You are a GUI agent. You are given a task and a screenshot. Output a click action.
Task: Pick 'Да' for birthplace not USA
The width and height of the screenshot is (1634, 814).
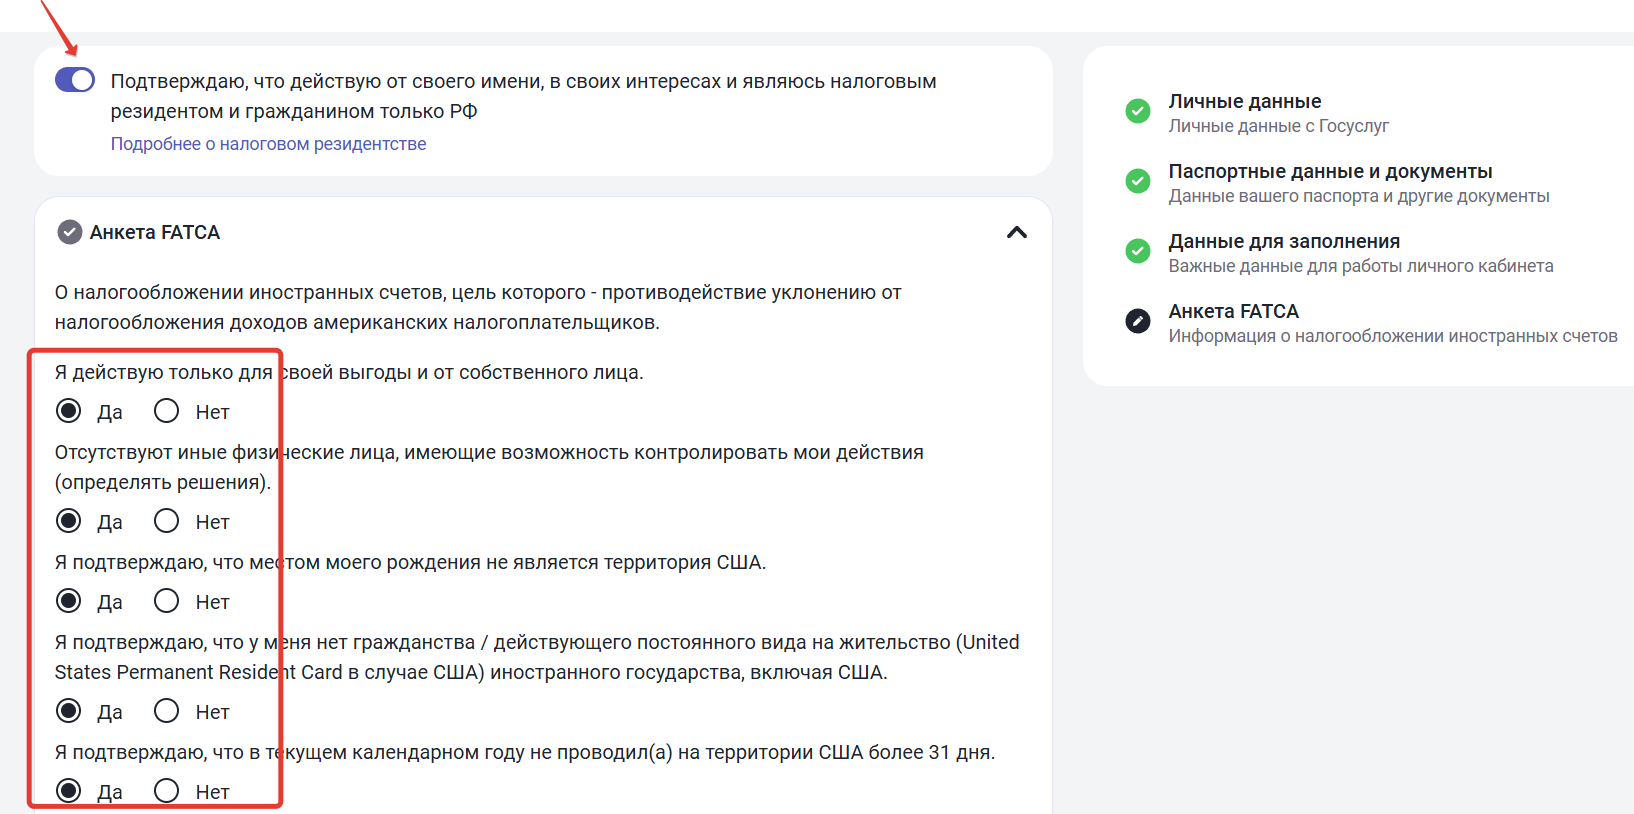click(69, 601)
